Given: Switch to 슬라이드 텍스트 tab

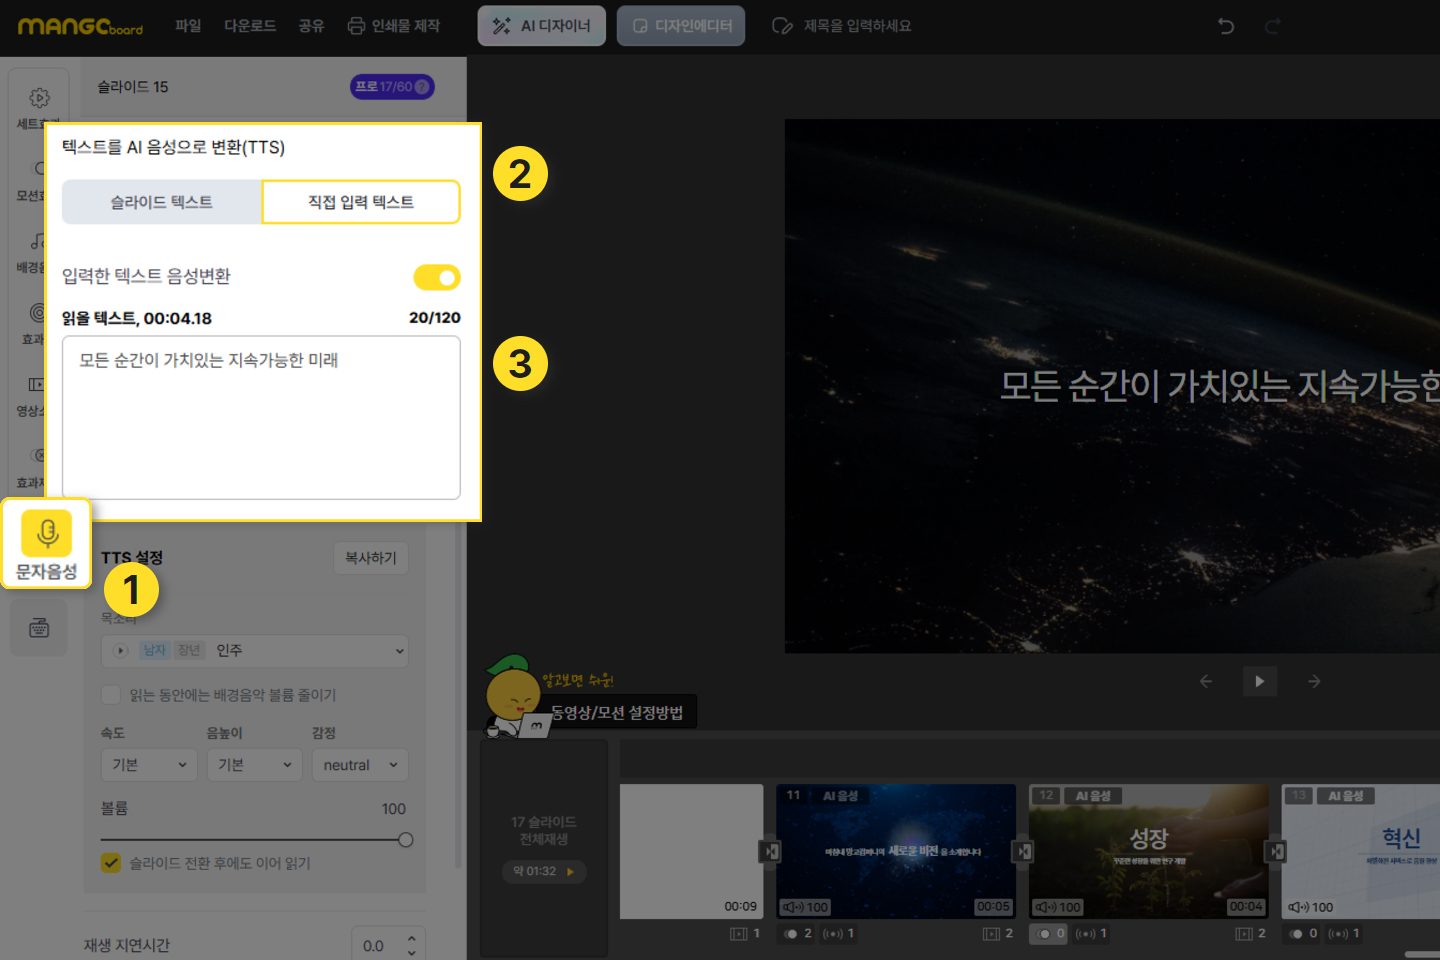Looking at the screenshot, I should (162, 202).
